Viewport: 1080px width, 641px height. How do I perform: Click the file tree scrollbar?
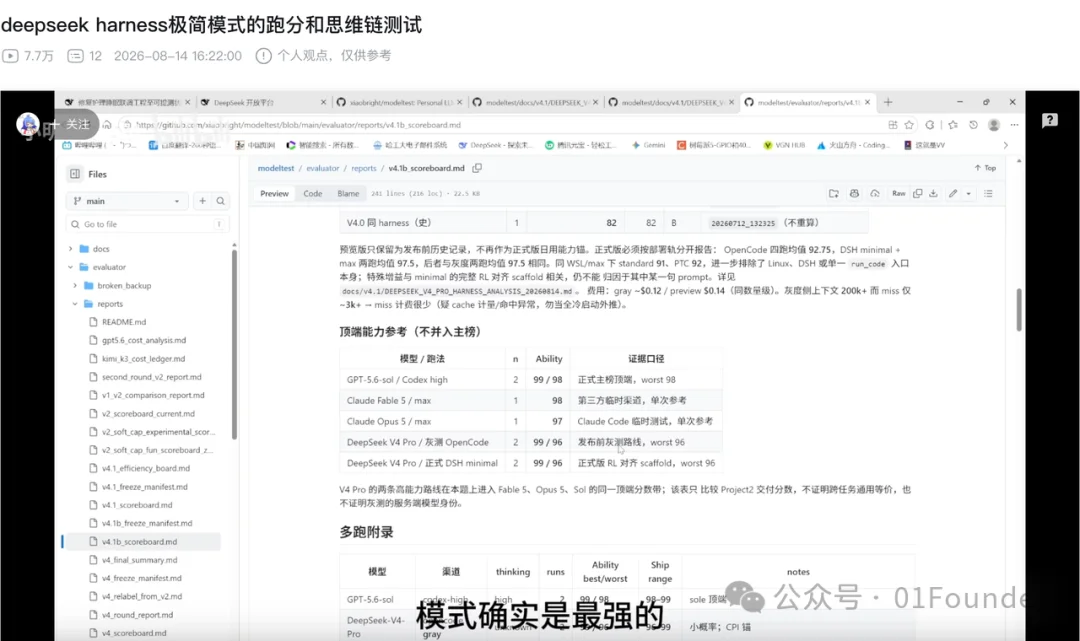(234, 344)
